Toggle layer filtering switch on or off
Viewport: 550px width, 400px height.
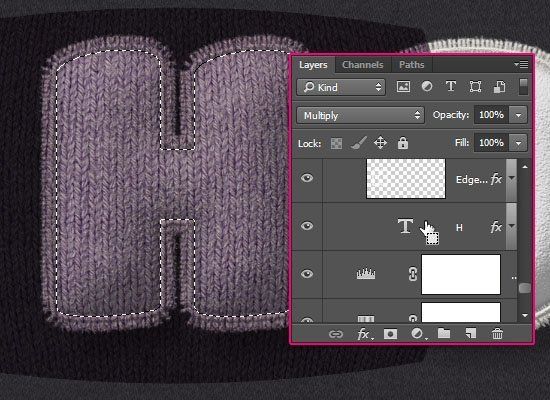coord(523,87)
